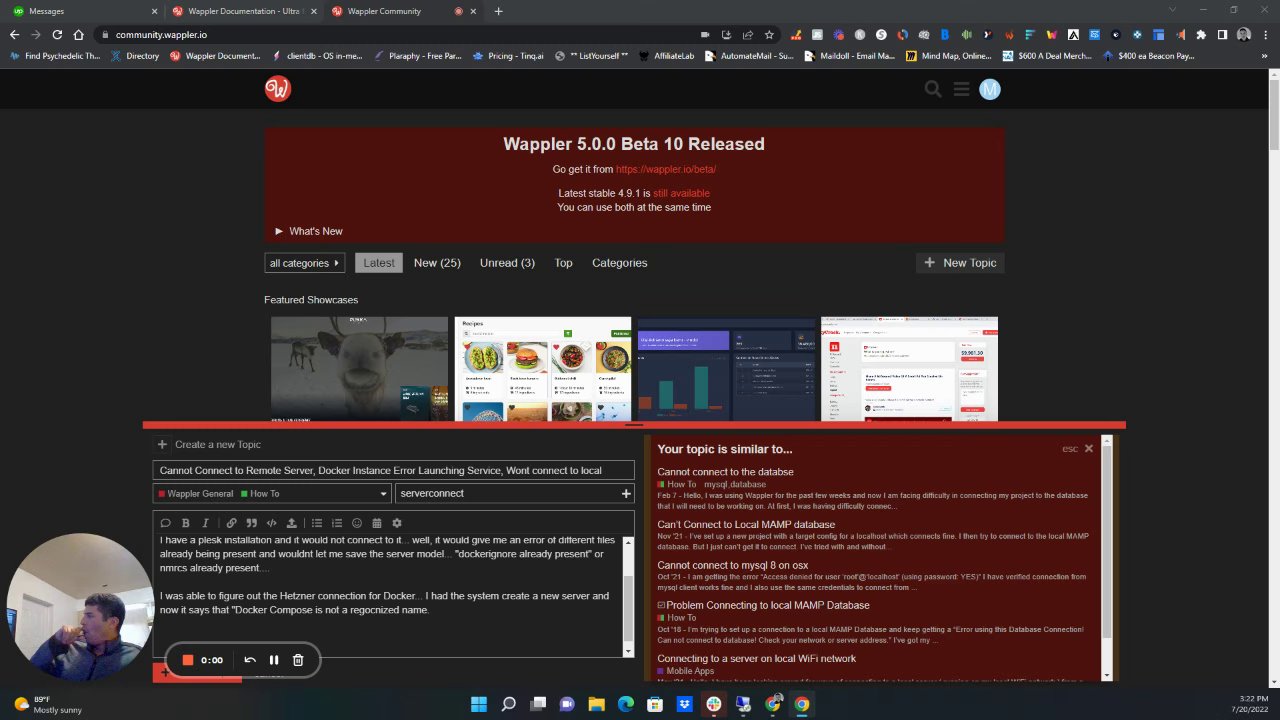
Task: Open the wappler.io/beta link
Action: coord(666,169)
